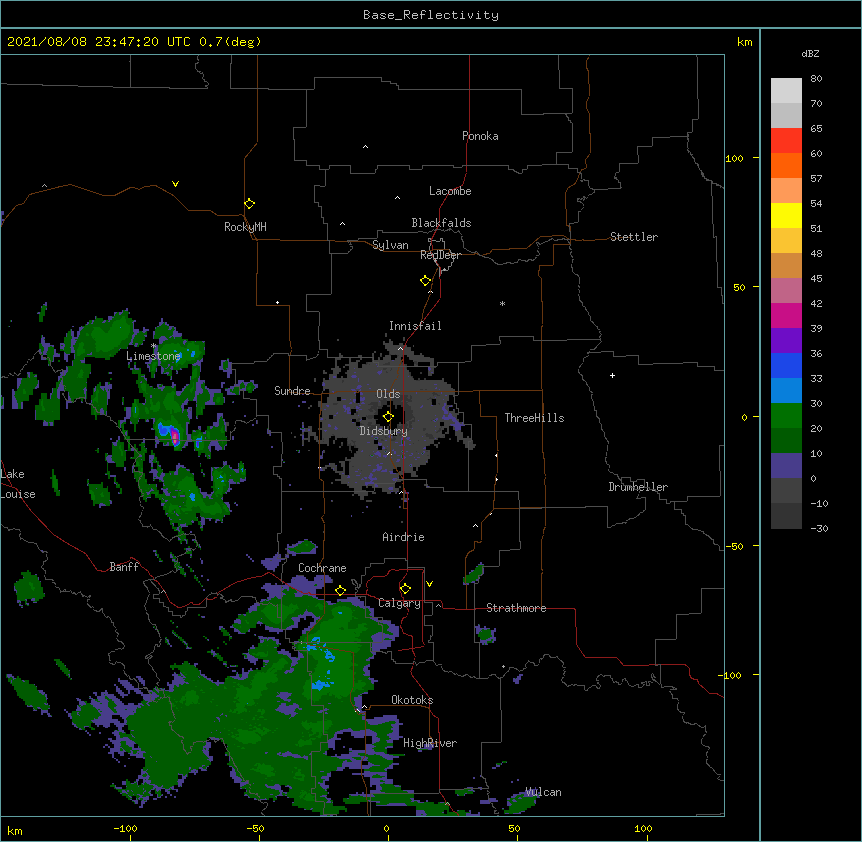Click the yellow V marker northwest of RockyMH
The image size is (862, 842).
[x=175, y=184]
